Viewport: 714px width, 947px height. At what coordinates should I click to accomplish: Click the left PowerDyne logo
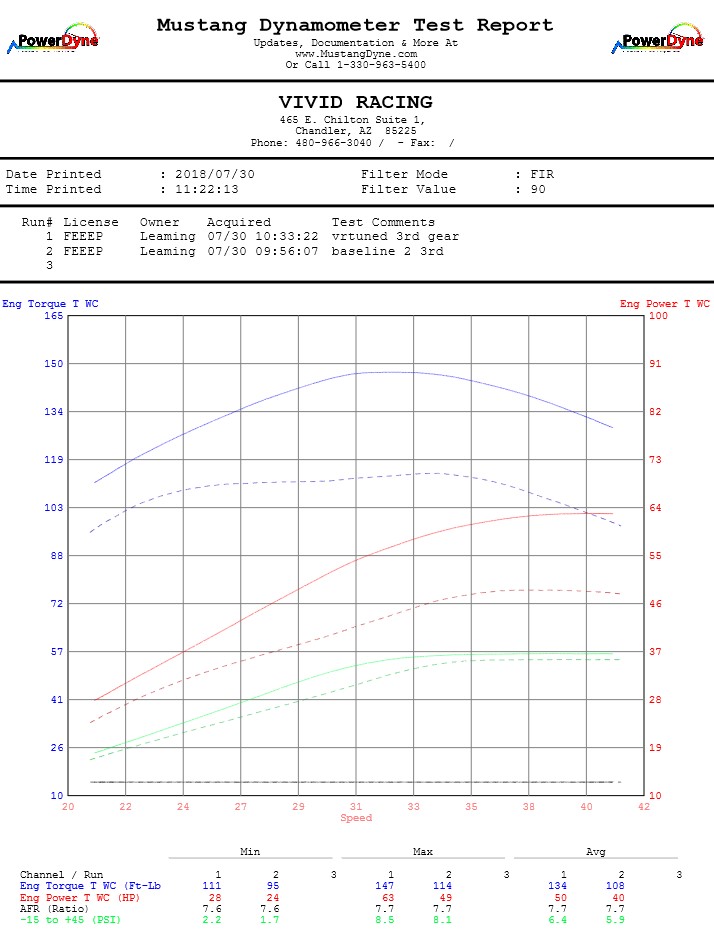coord(53,39)
